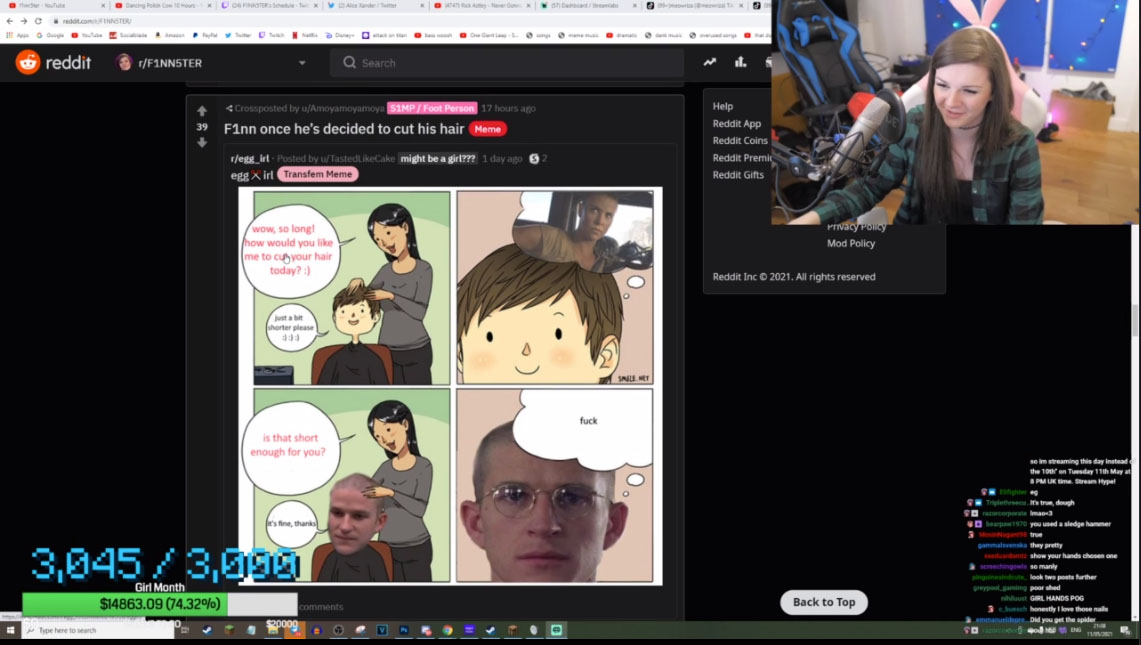
Task: Upvote the F1nn hair cut post
Action: (x=202, y=111)
